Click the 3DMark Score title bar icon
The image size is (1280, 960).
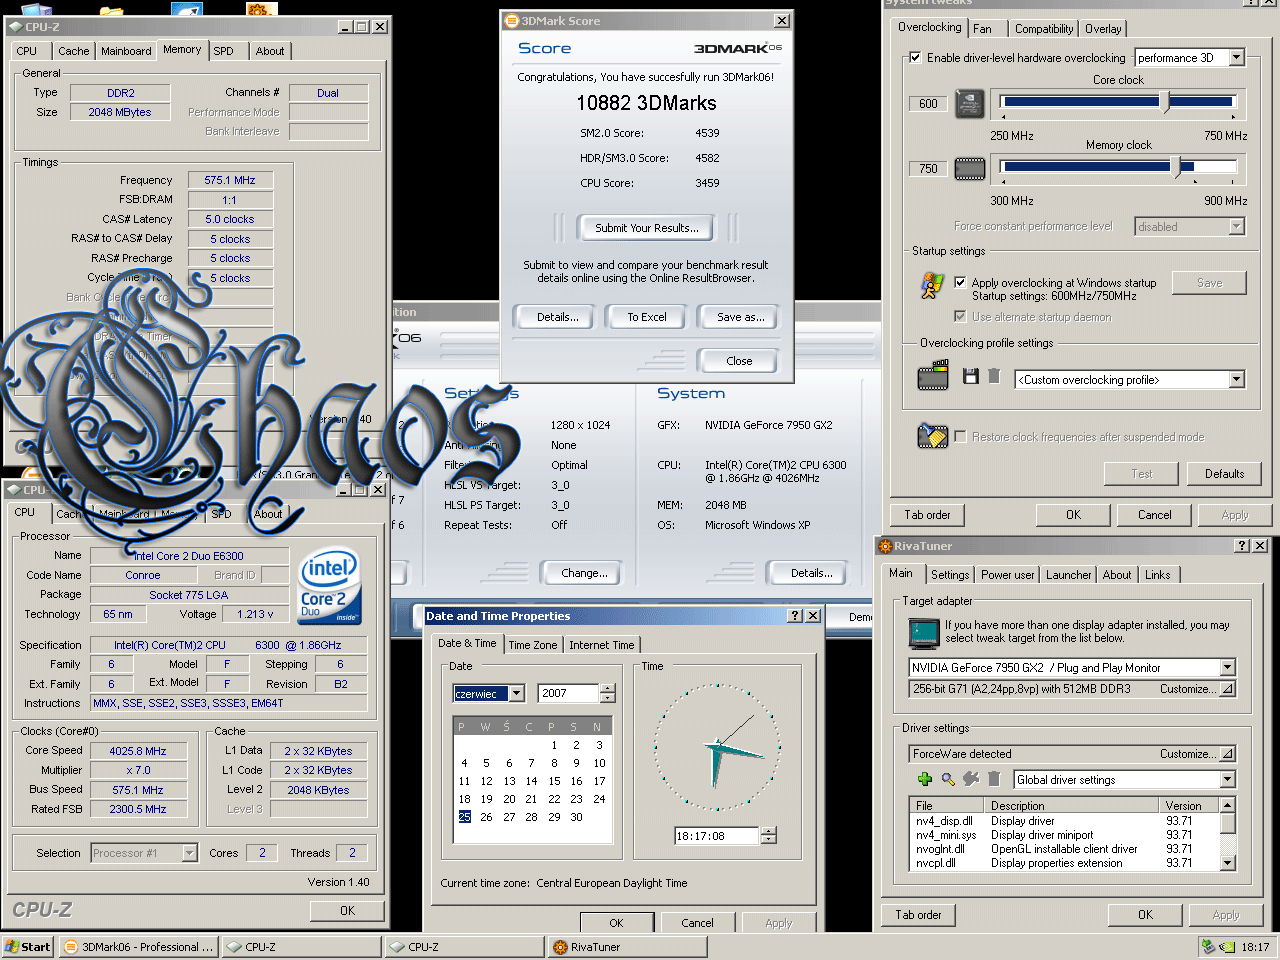pos(511,20)
